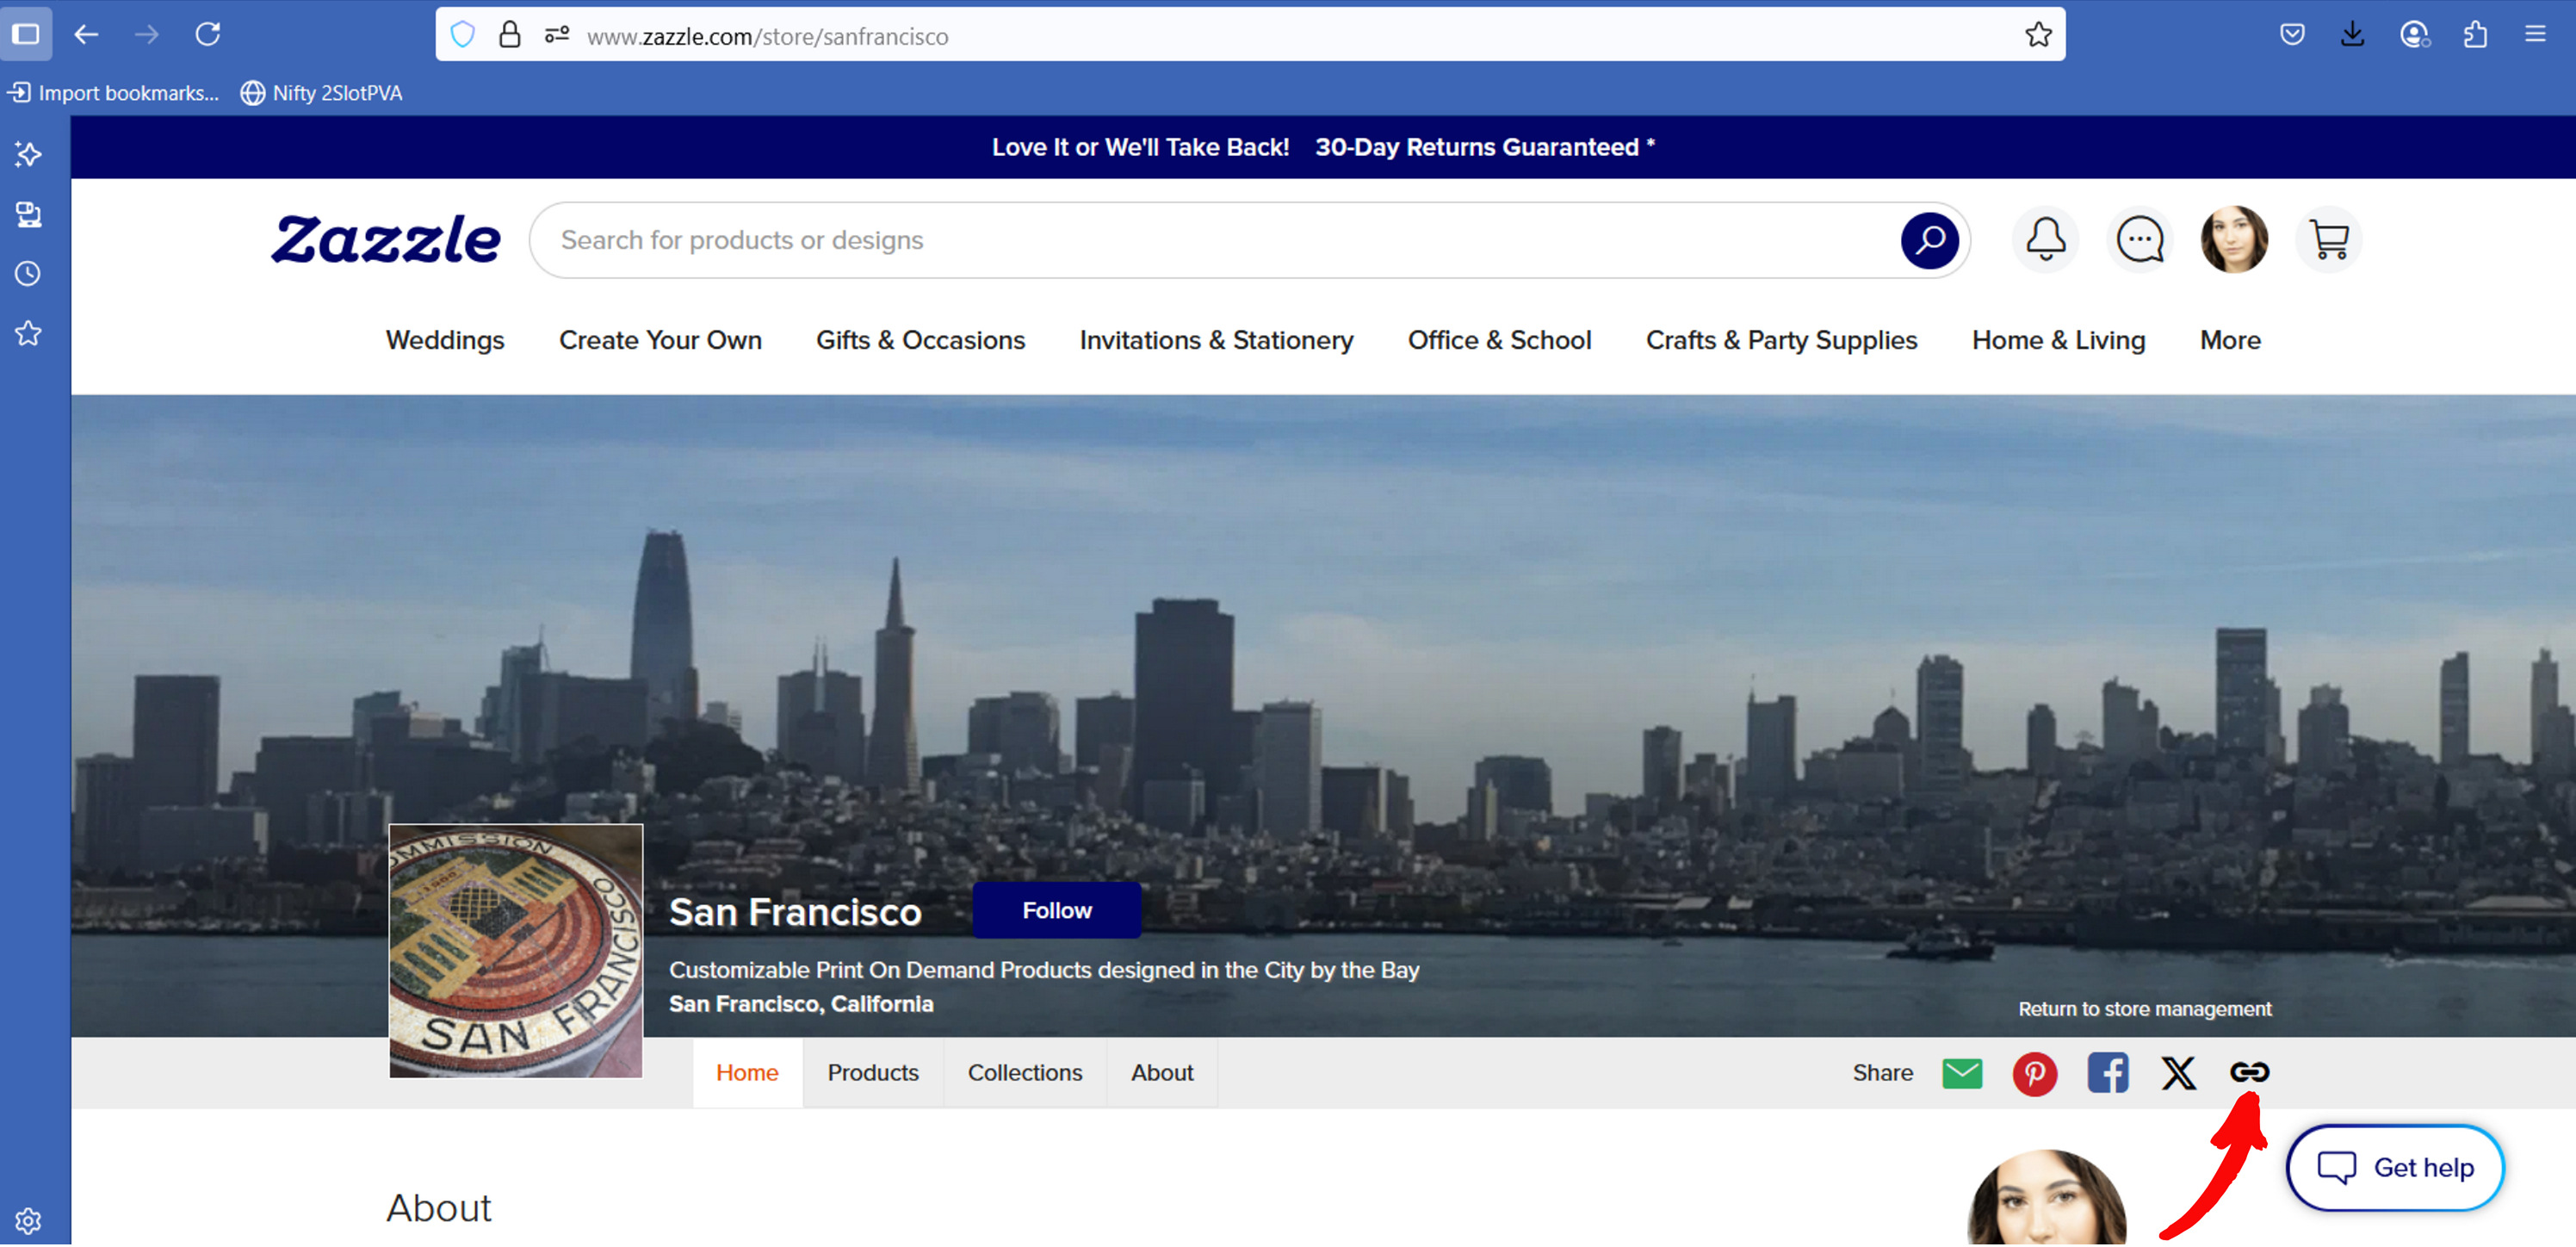Follow the San Francisco store
The height and width of the screenshot is (1247, 2576).
pos(1056,910)
